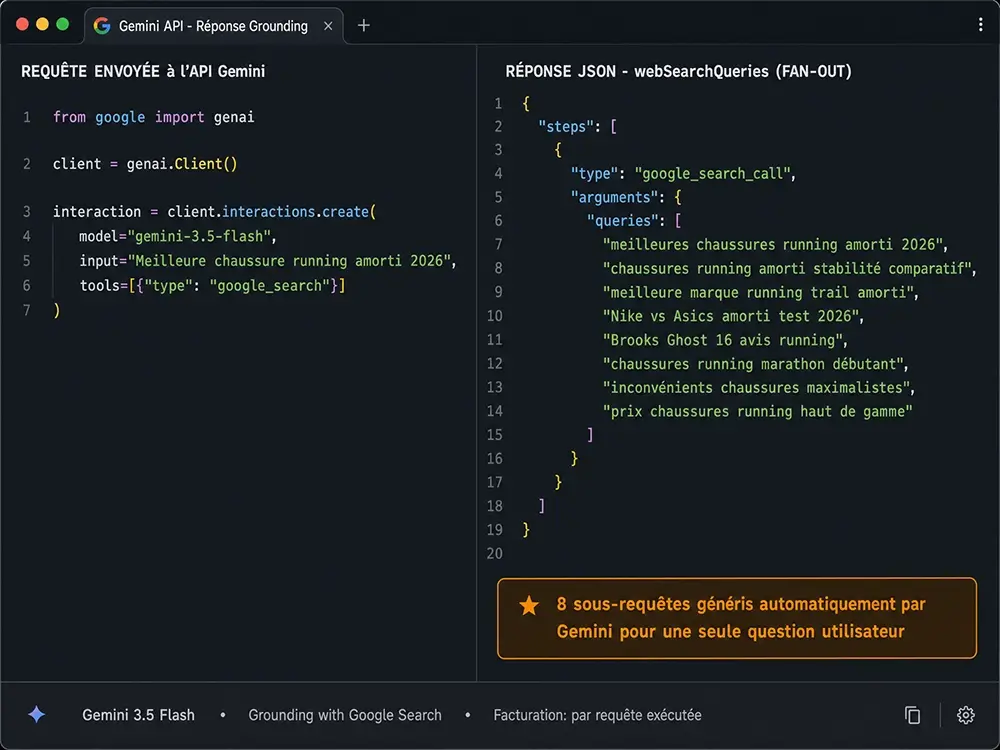Click the REQUÊTE ENVOYÉE à l'API Gemini heading

tap(143, 71)
